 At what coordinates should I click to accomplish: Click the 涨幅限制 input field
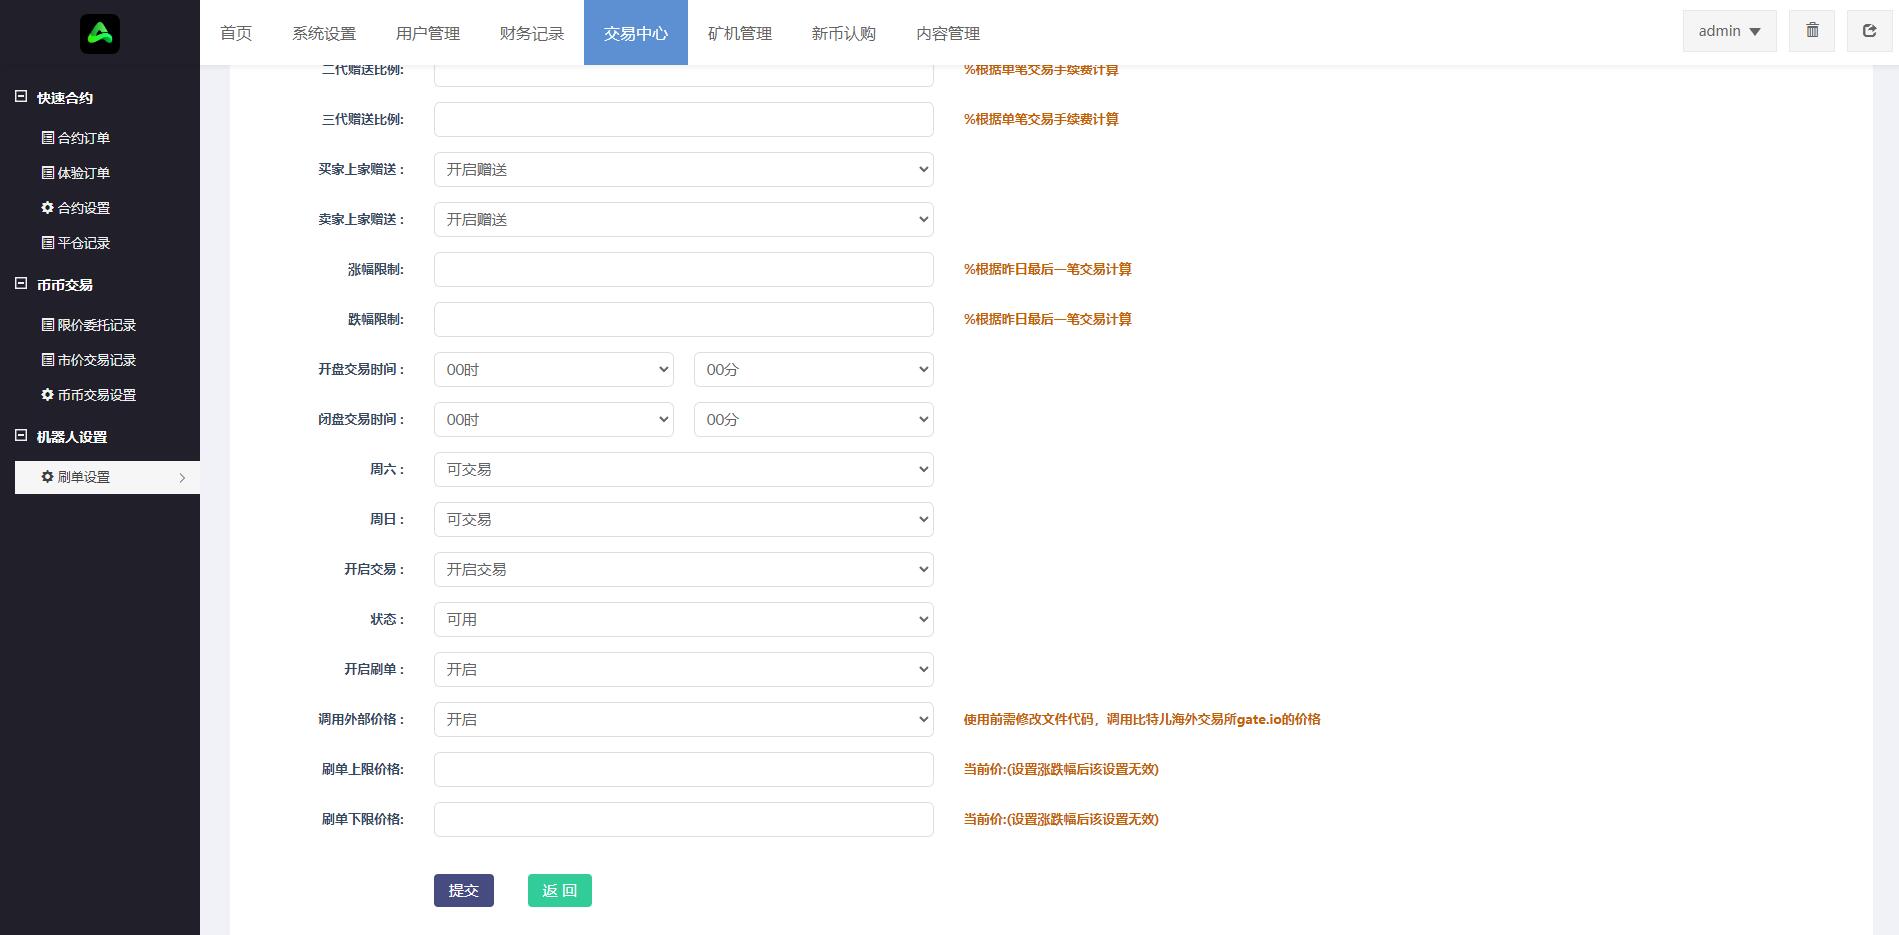(683, 269)
